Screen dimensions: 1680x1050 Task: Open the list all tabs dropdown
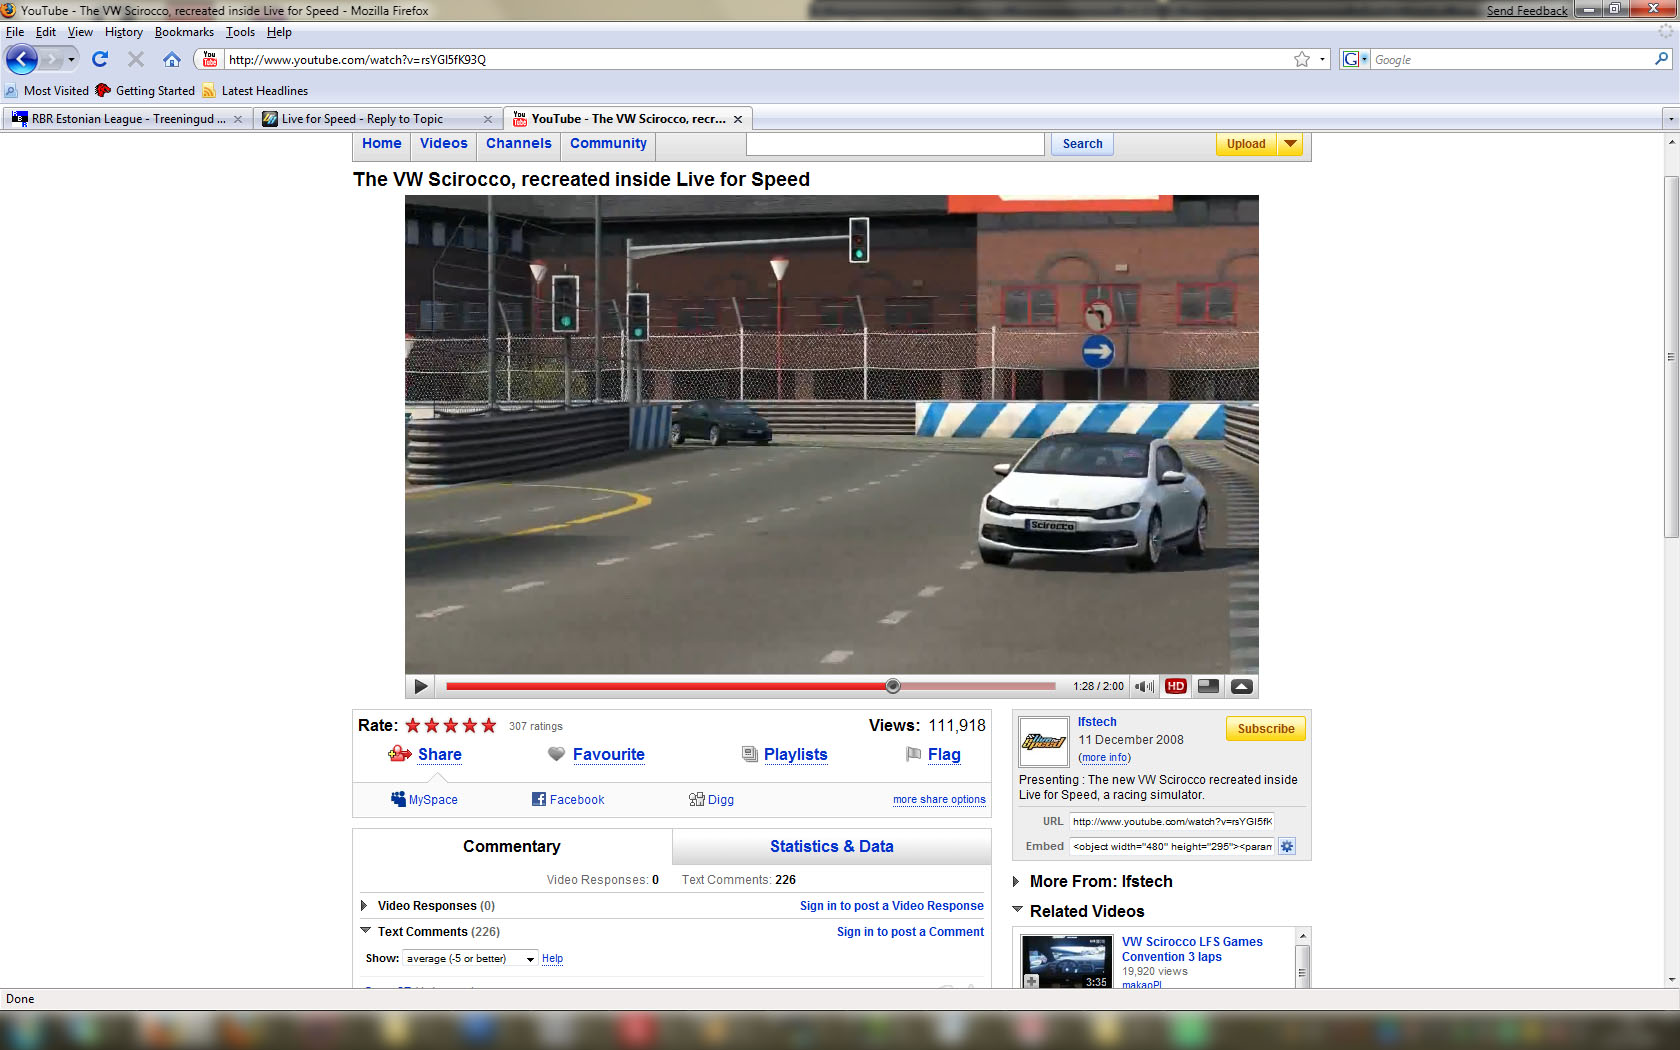[x=1670, y=119]
